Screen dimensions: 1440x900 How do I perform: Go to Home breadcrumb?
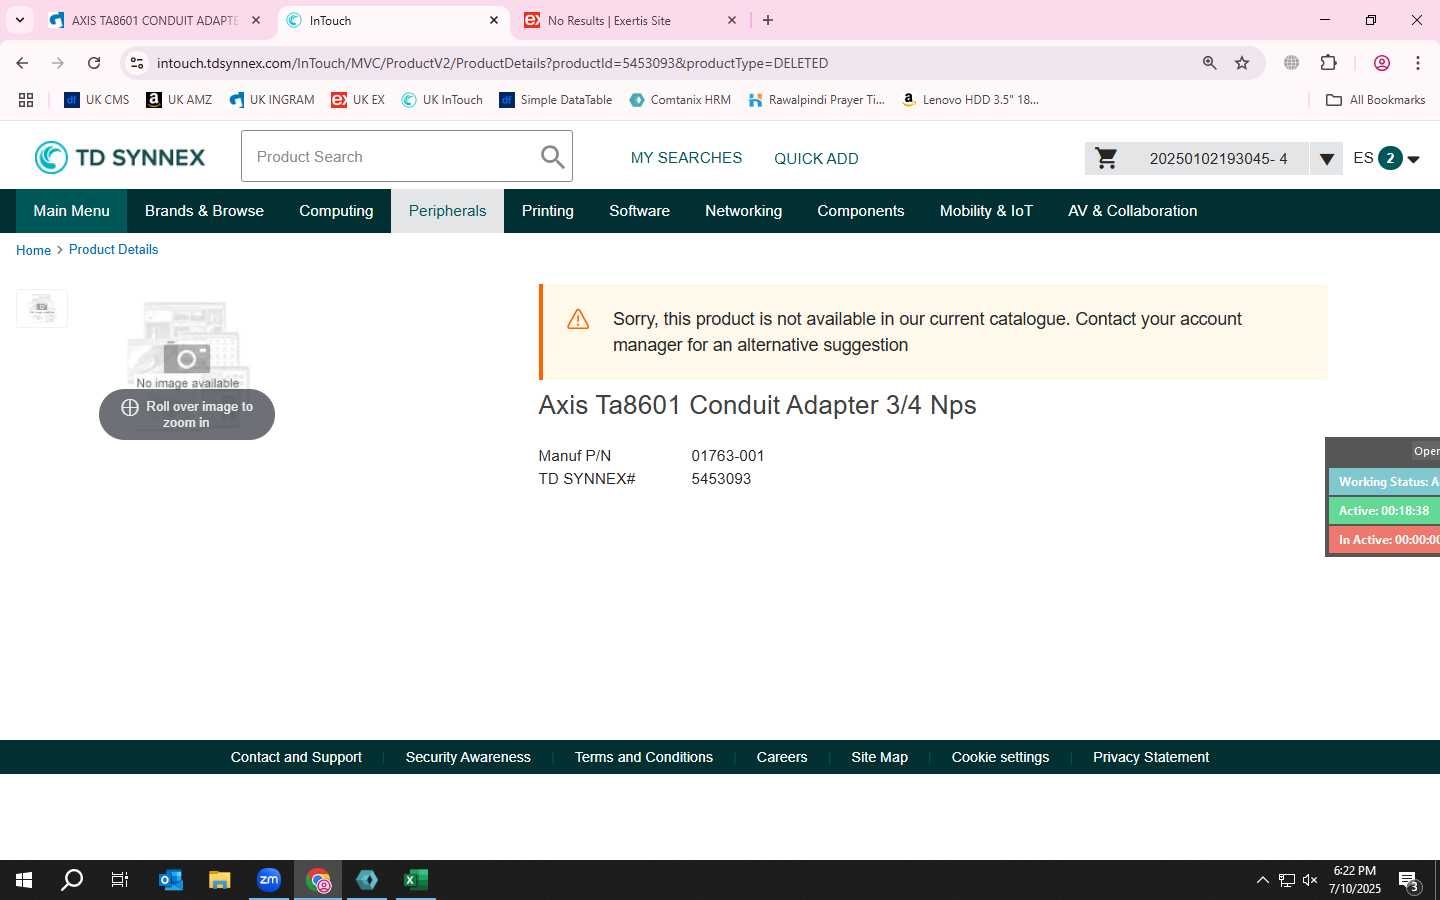(x=33, y=250)
